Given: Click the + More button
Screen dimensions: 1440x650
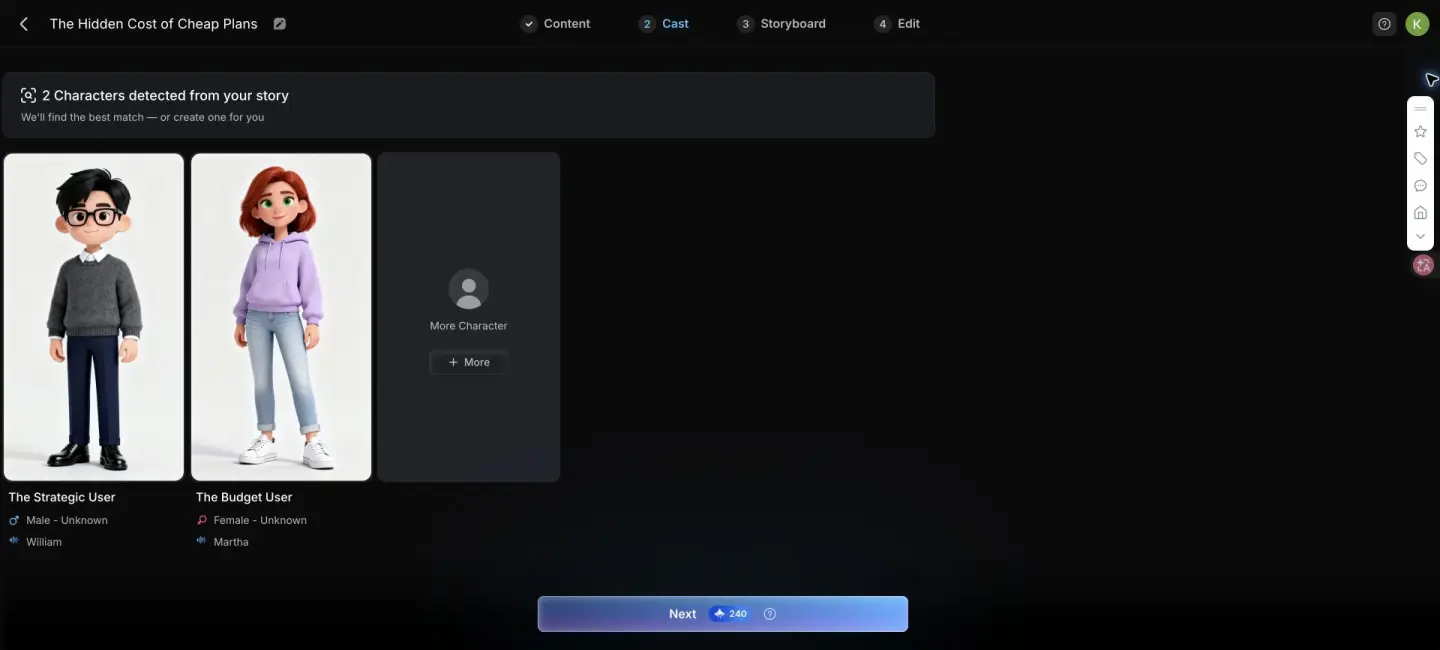Looking at the screenshot, I should (x=468, y=362).
